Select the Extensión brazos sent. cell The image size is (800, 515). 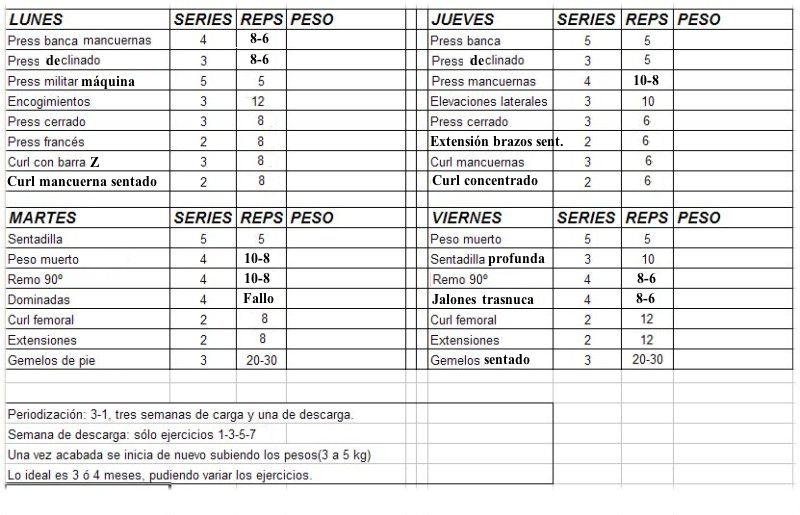point(497,142)
